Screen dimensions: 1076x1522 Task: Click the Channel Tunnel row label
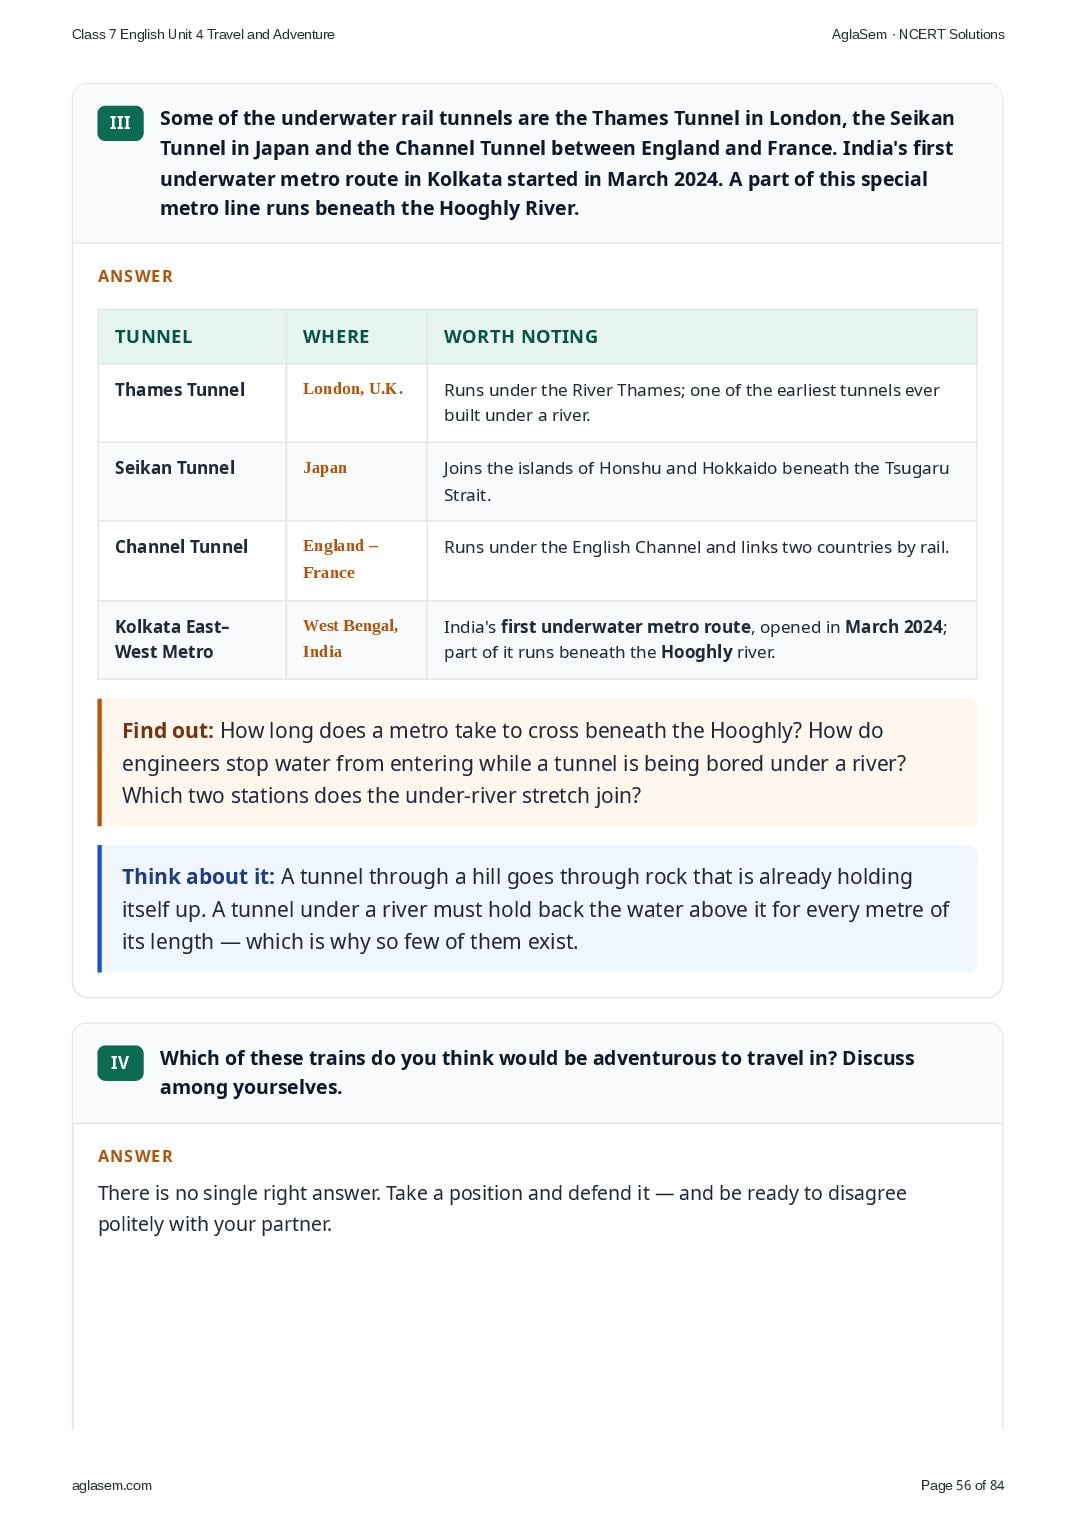[x=181, y=547]
